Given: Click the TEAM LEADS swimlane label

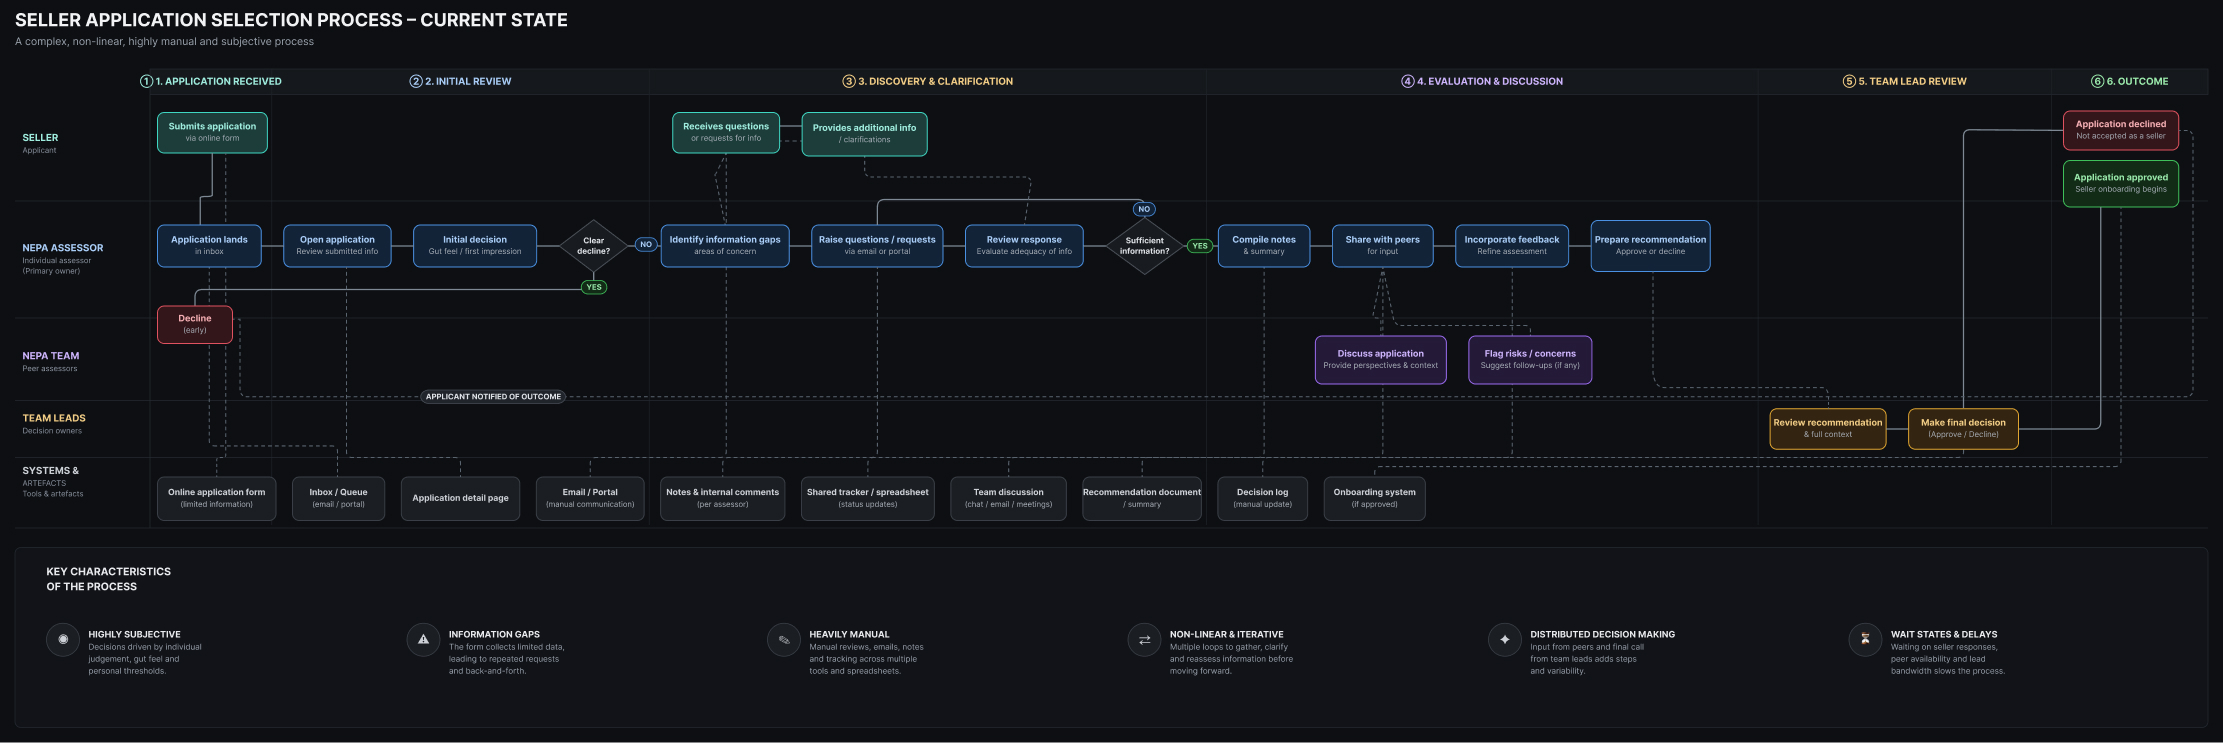Looking at the screenshot, I should point(54,418).
